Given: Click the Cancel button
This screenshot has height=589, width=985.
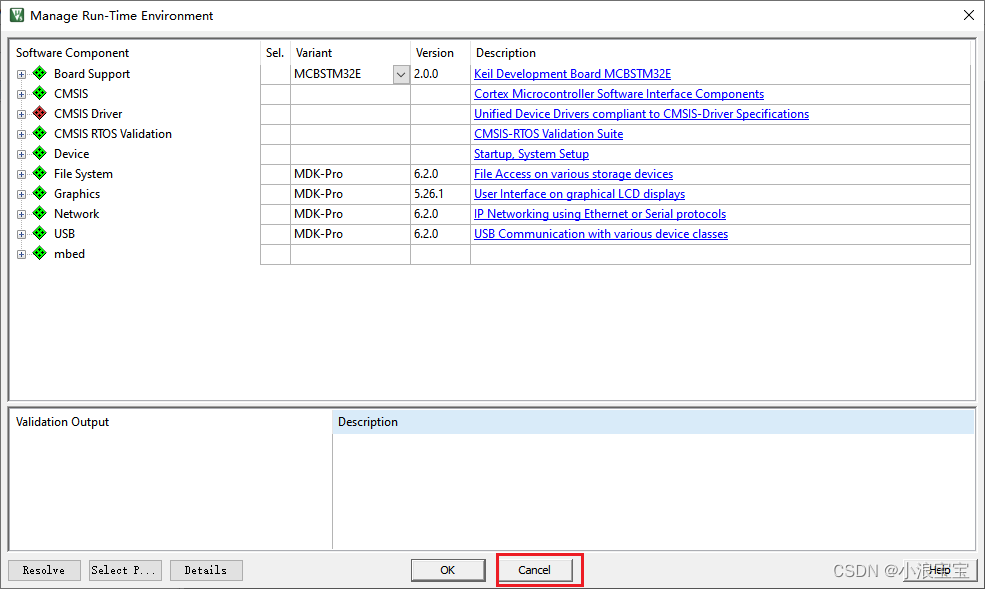Looking at the screenshot, I should (535, 570).
